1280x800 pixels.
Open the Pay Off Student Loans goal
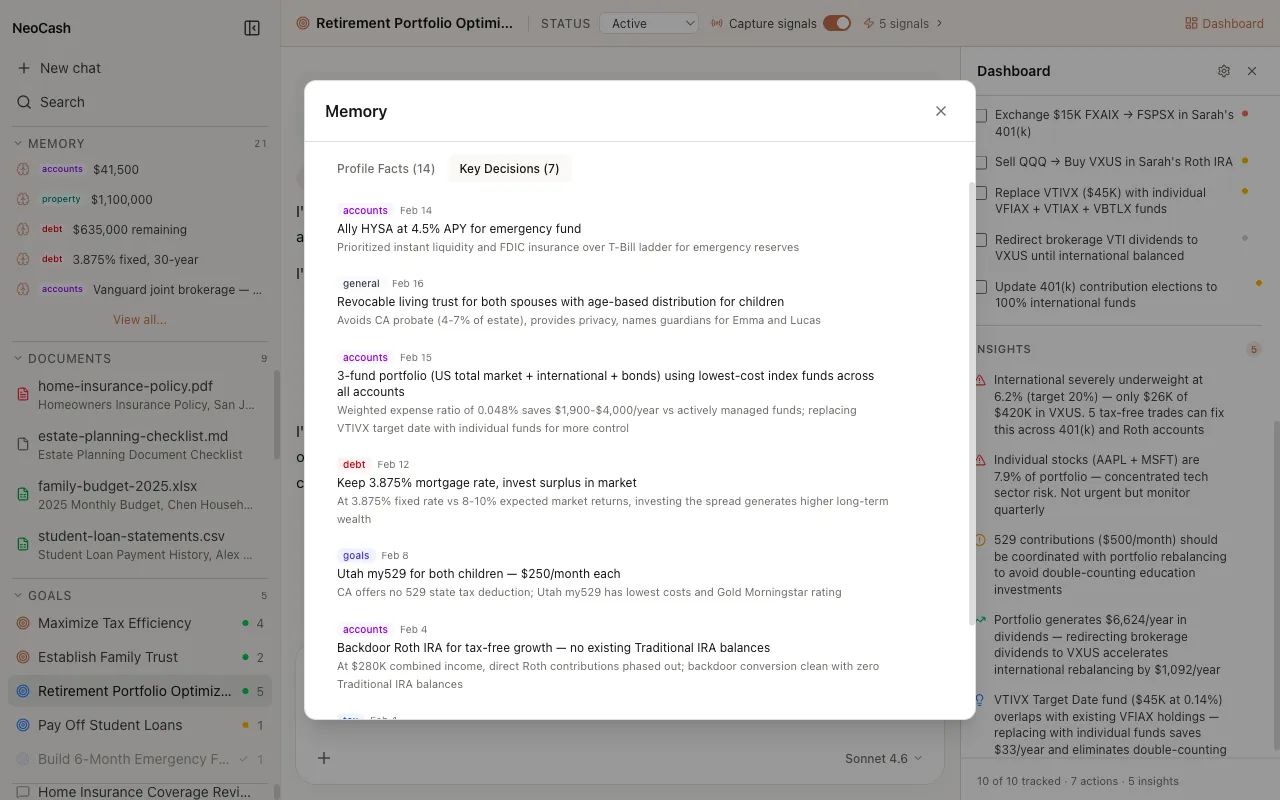point(110,725)
